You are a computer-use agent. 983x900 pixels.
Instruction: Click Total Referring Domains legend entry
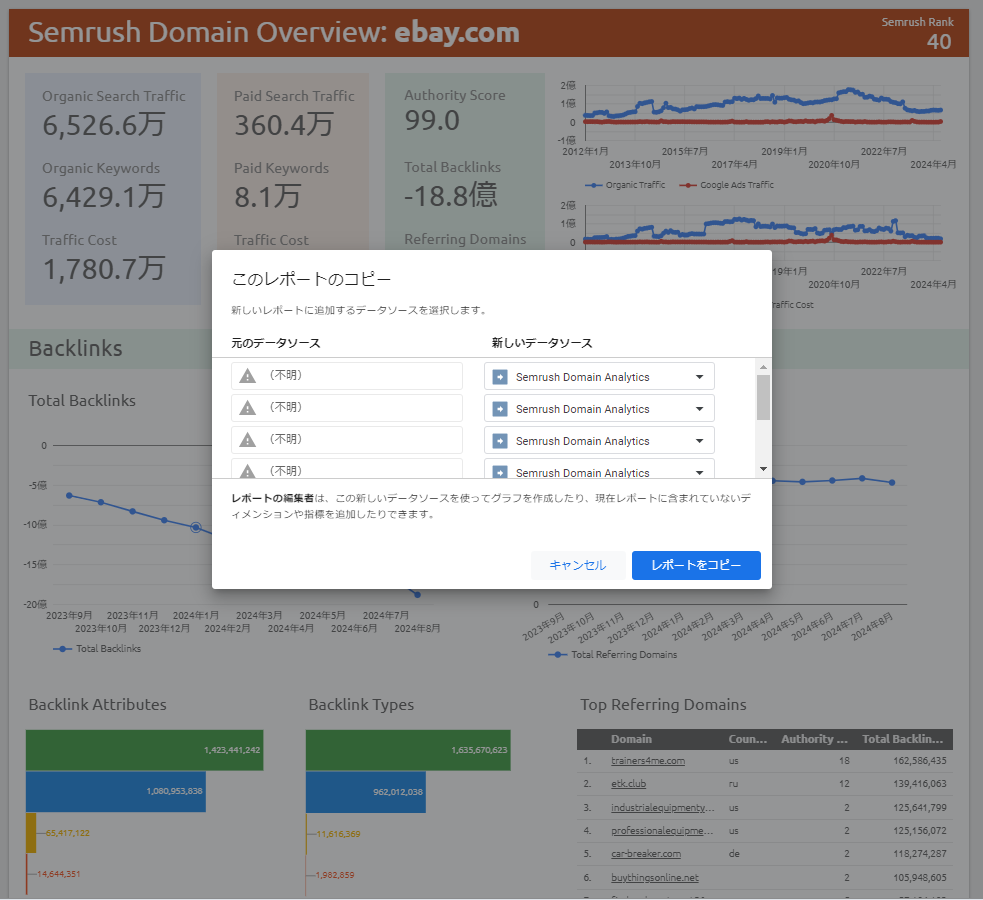coord(613,654)
